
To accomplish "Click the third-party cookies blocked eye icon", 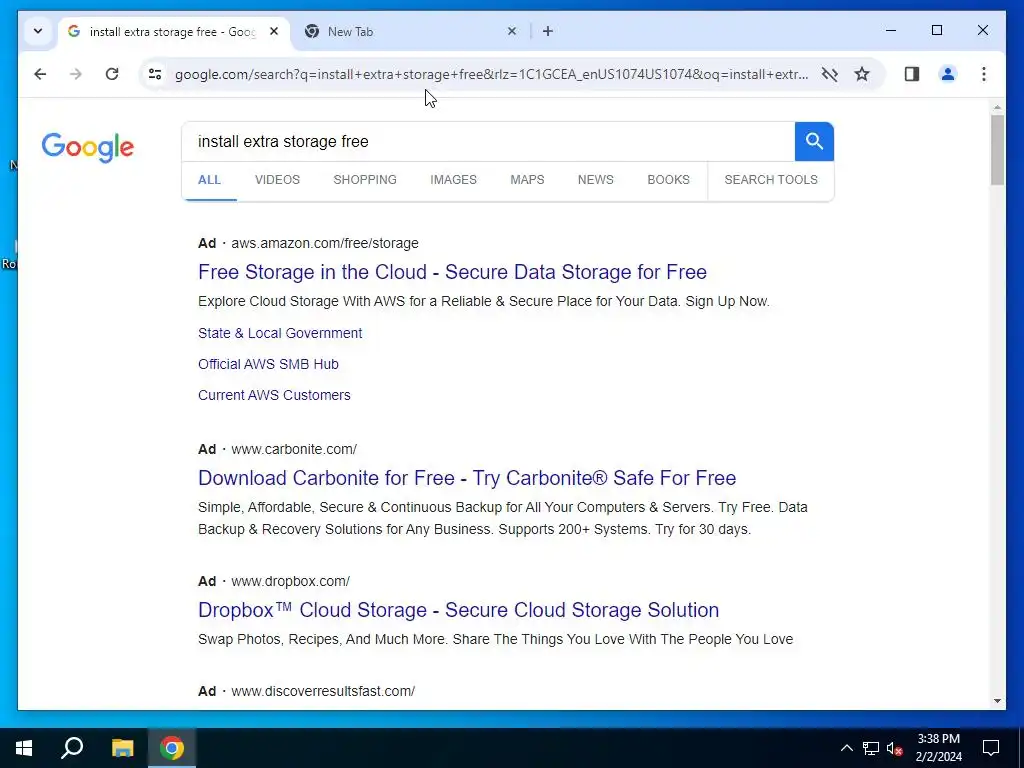I will (x=829, y=74).
